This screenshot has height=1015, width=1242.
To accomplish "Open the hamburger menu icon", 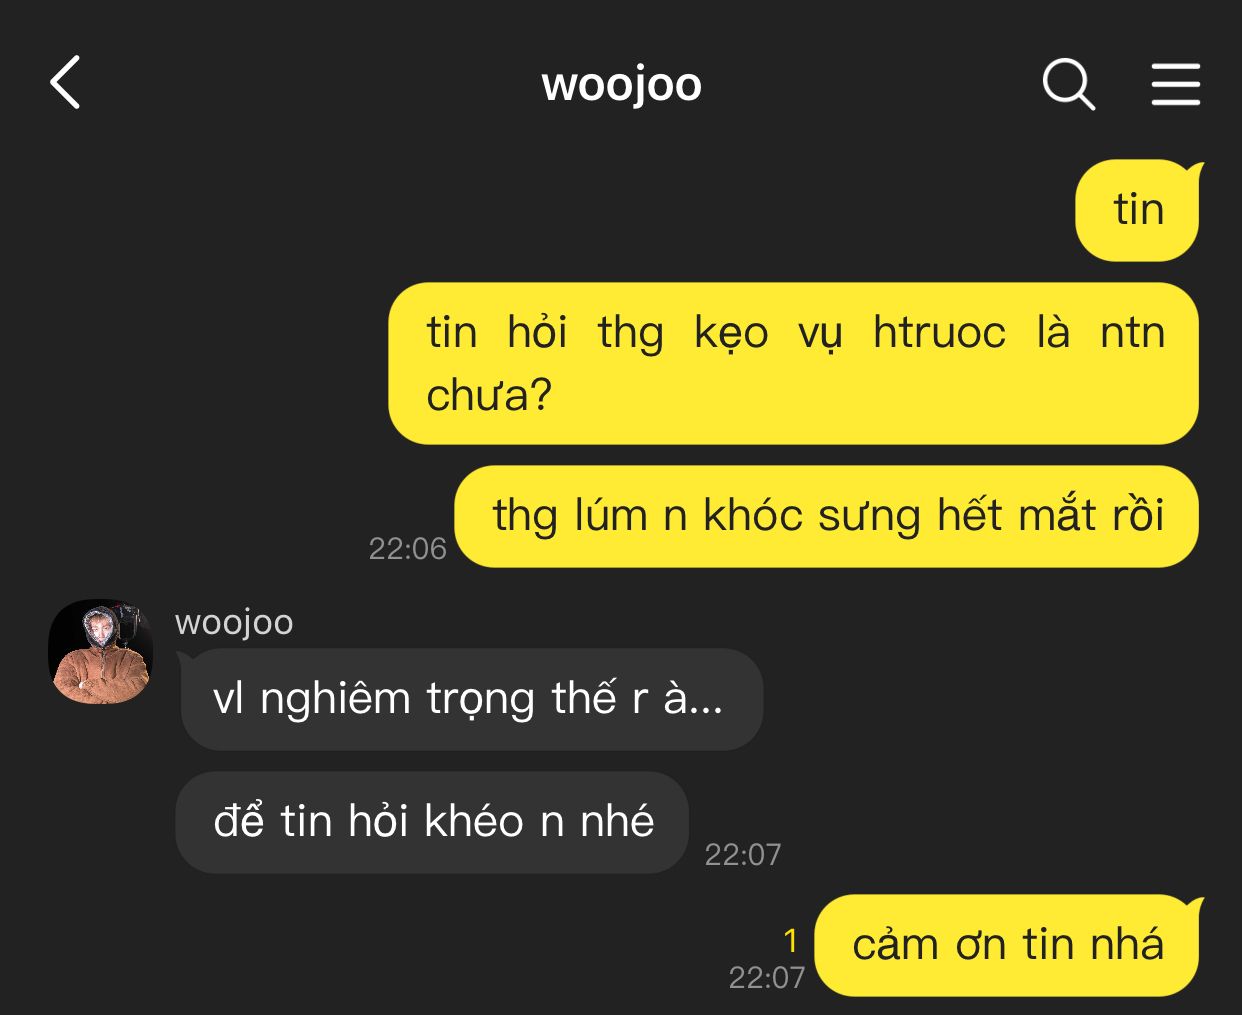I will tap(1176, 84).
